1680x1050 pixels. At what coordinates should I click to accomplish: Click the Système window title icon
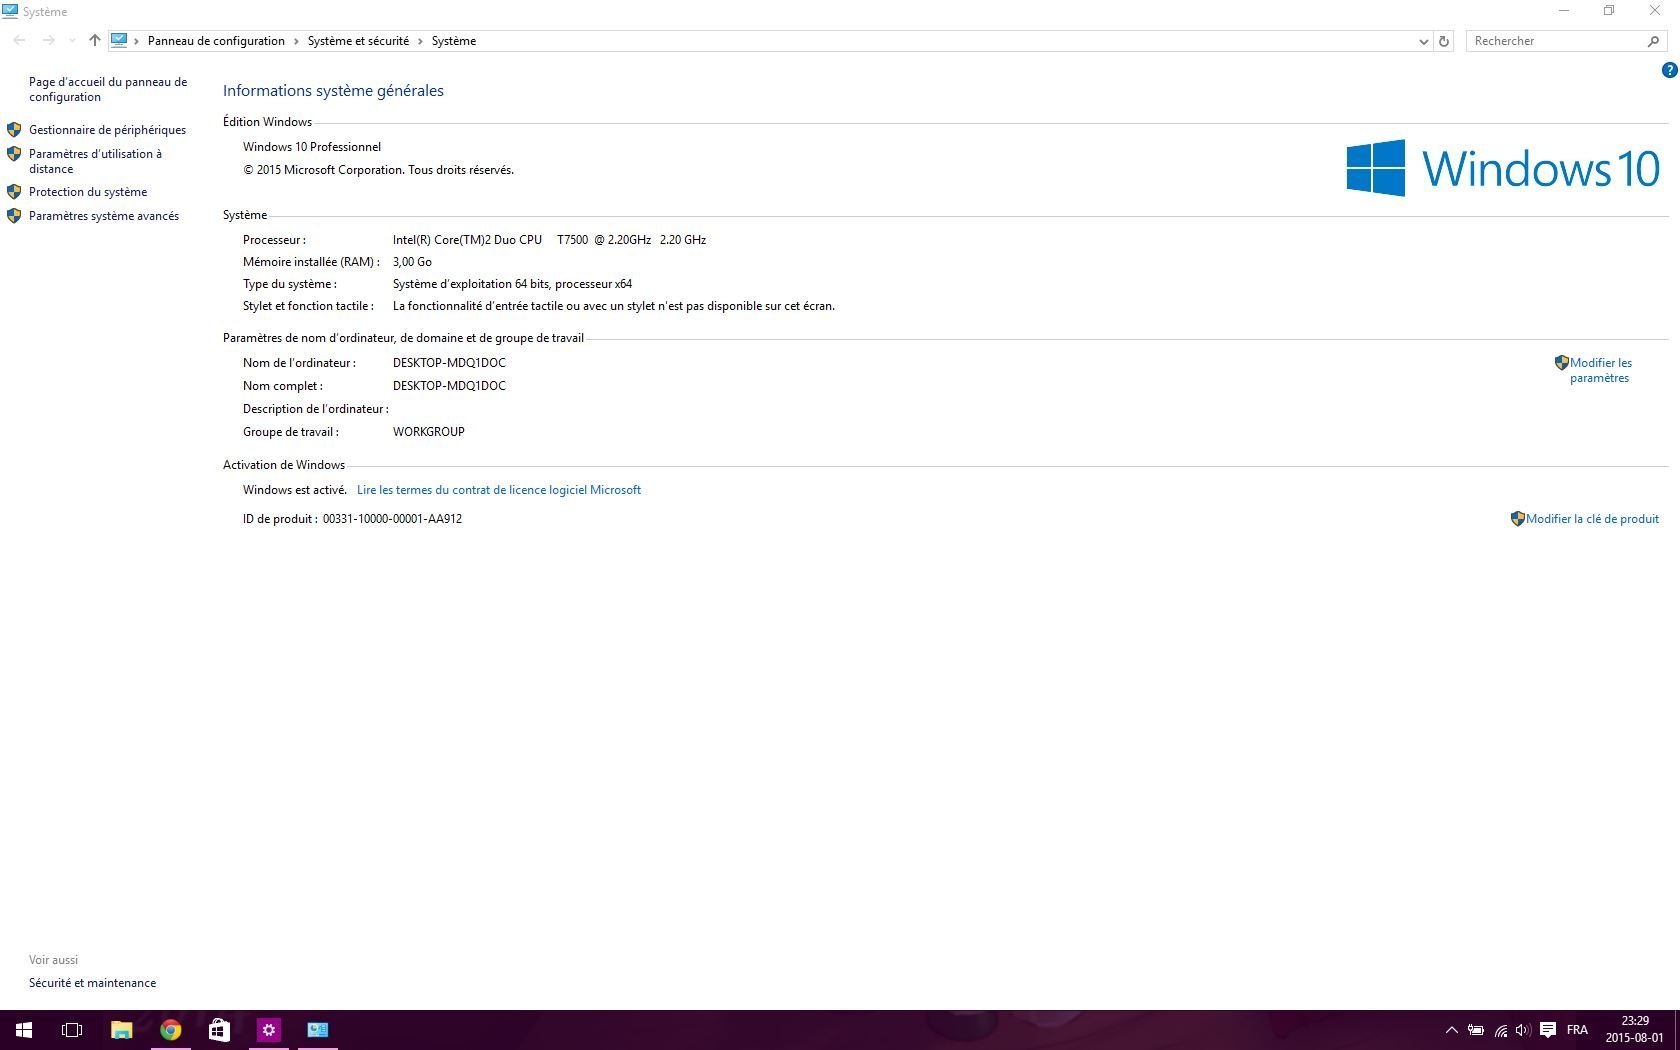click(x=10, y=11)
